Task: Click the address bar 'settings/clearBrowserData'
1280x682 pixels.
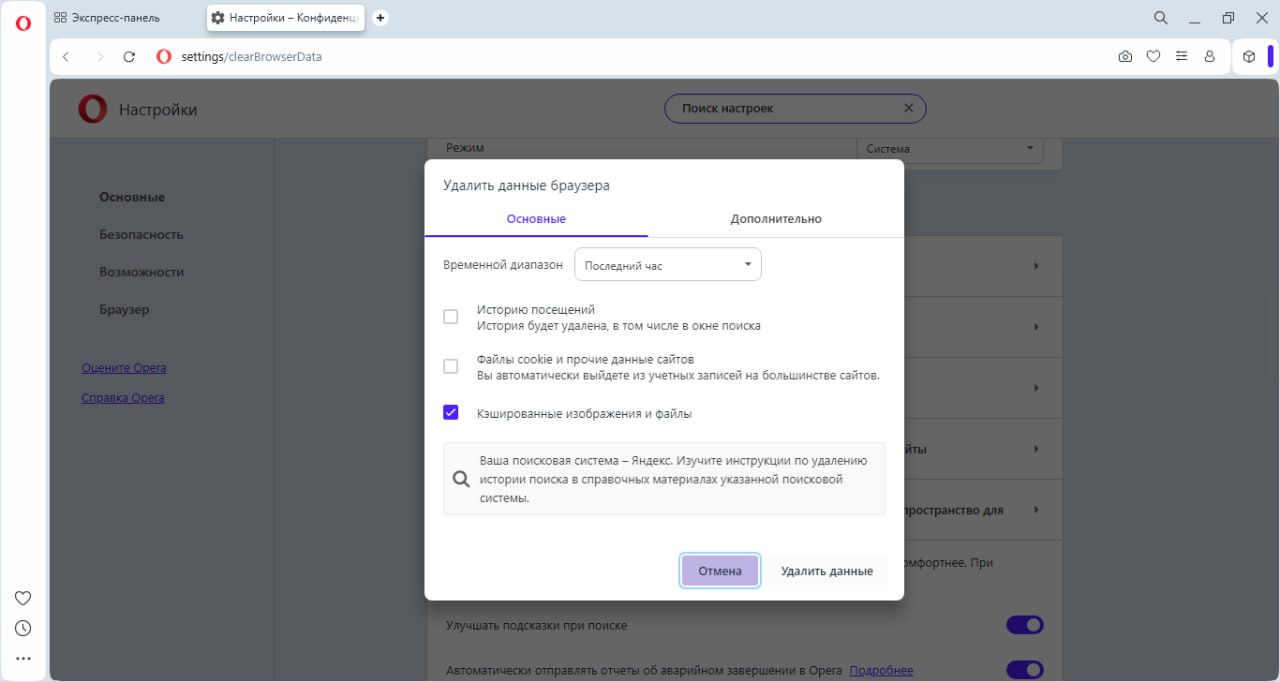Action: (x=251, y=57)
